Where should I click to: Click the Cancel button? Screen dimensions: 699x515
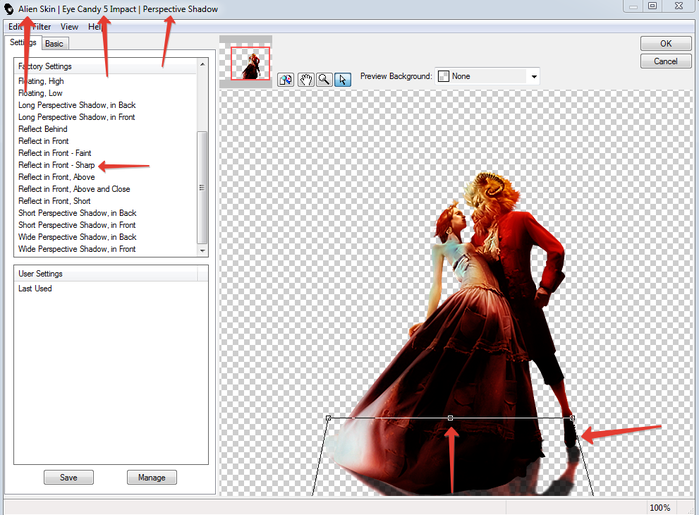666,62
